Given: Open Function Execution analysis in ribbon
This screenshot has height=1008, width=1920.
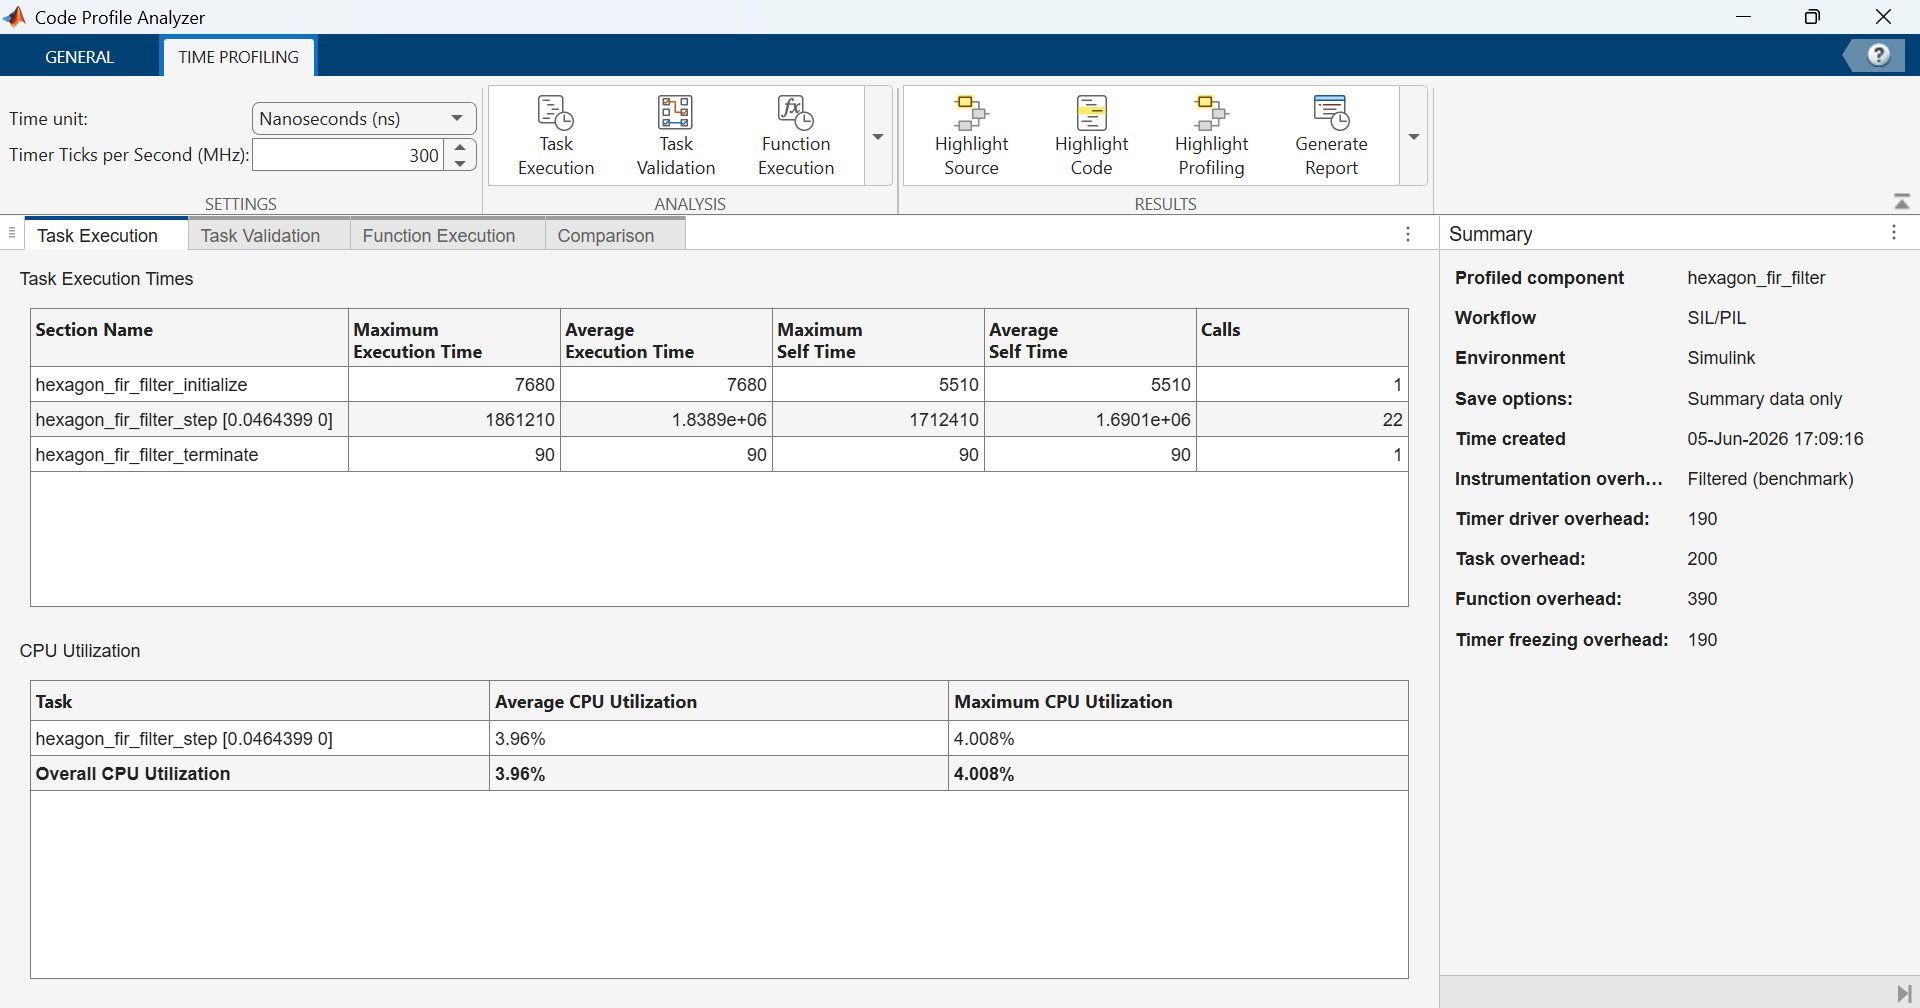Looking at the screenshot, I should click(796, 136).
